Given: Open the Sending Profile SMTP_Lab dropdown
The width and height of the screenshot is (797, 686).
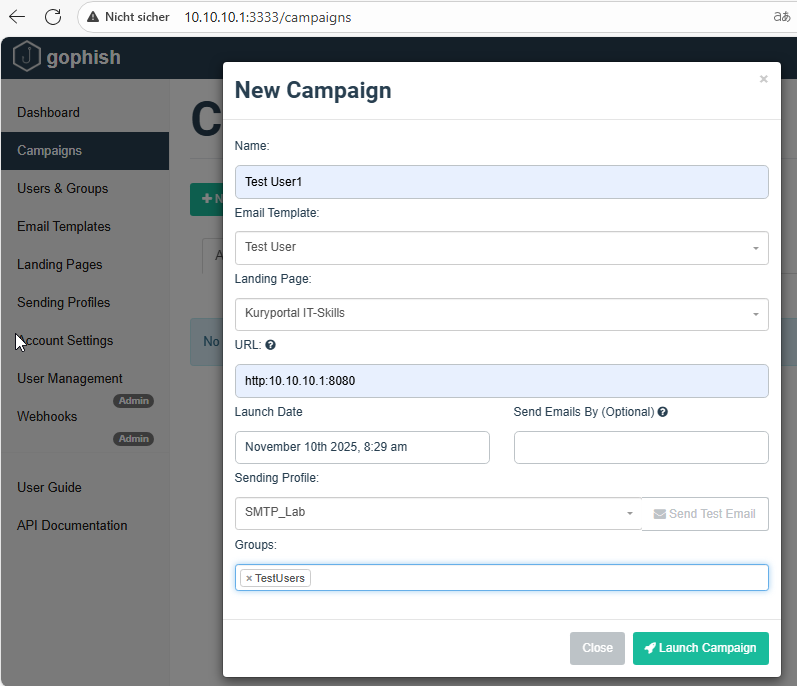Looking at the screenshot, I should (438, 513).
